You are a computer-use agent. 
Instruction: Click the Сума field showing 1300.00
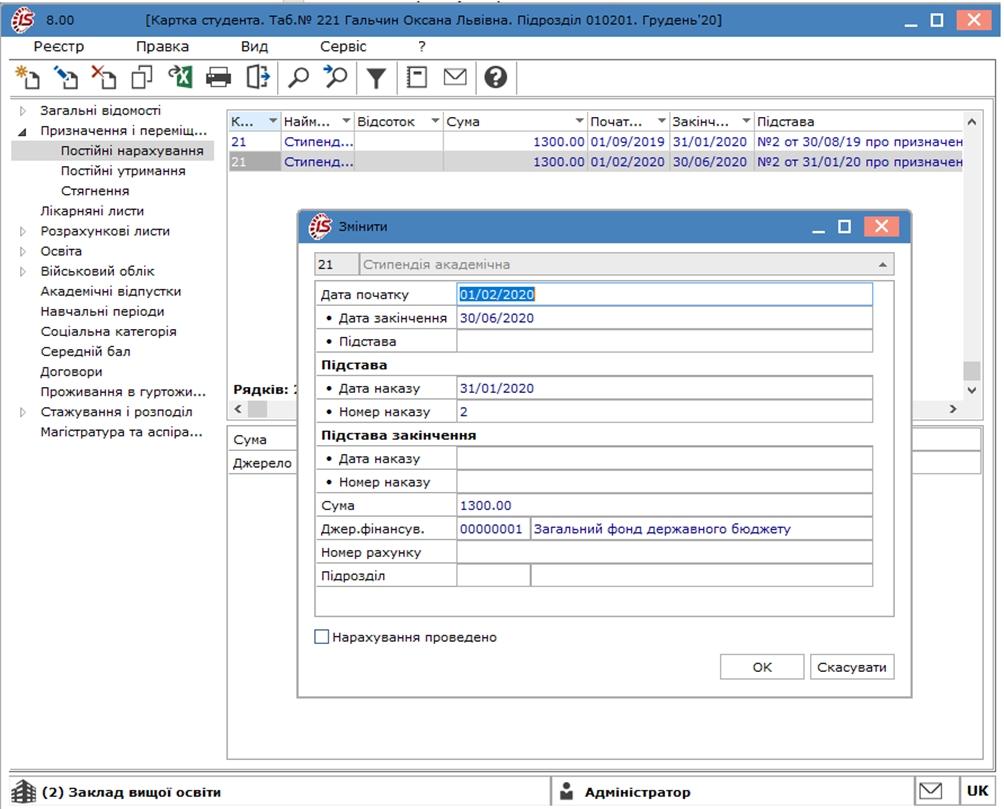coord(665,505)
